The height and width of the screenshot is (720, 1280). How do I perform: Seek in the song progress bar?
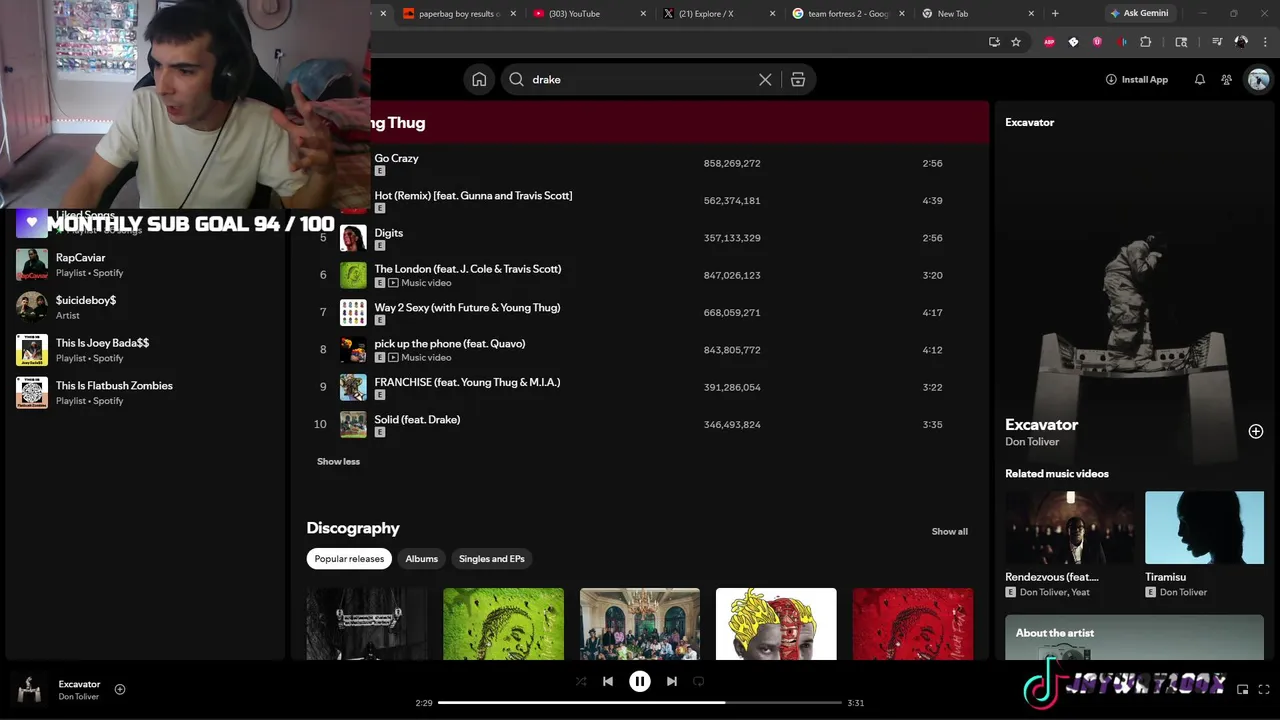click(x=640, y=703)
